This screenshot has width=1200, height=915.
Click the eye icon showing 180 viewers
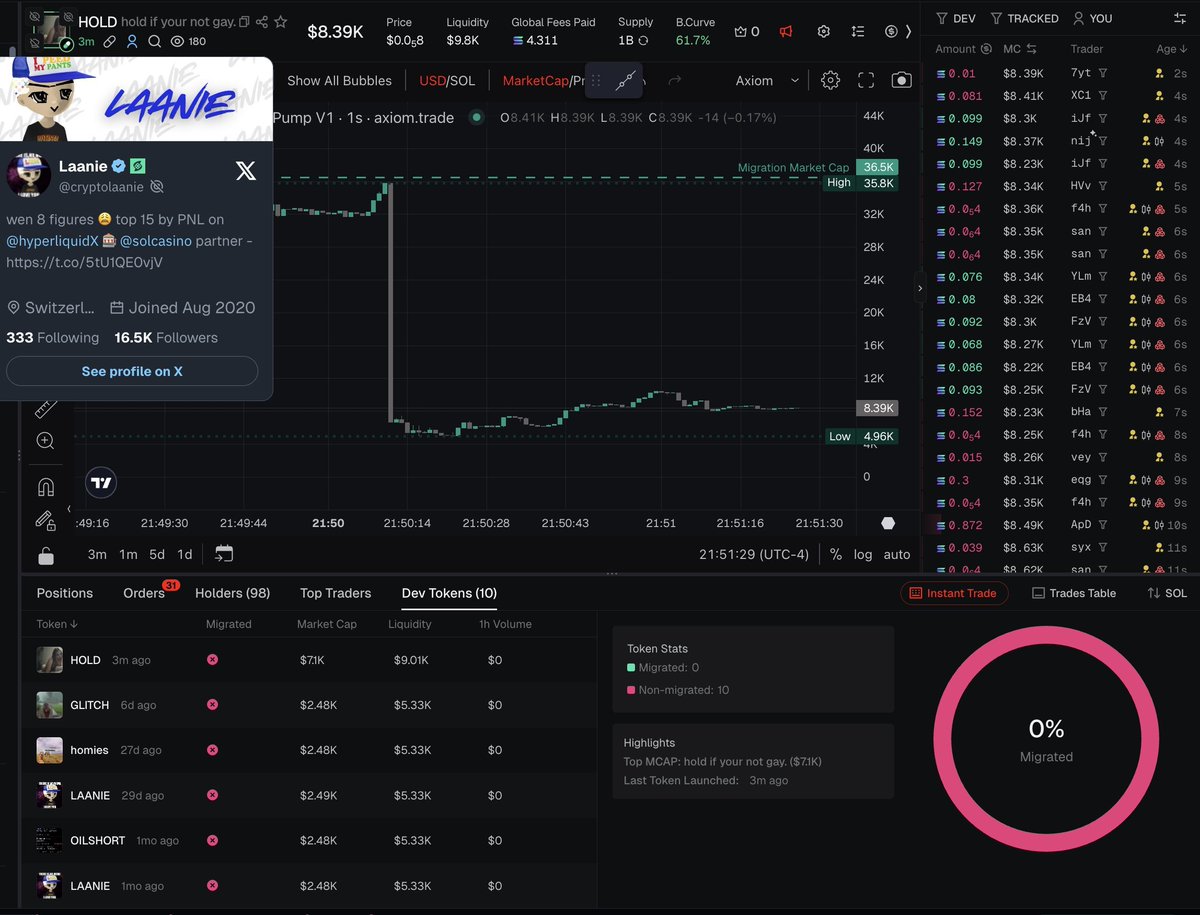click(177, 42)
